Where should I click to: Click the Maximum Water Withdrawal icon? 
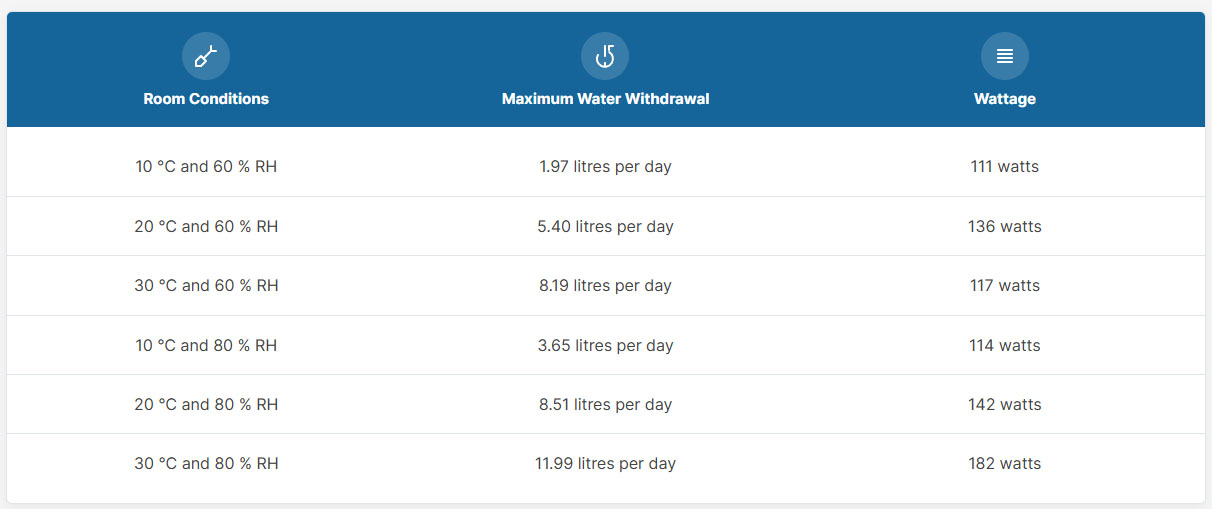coord(605,57)
